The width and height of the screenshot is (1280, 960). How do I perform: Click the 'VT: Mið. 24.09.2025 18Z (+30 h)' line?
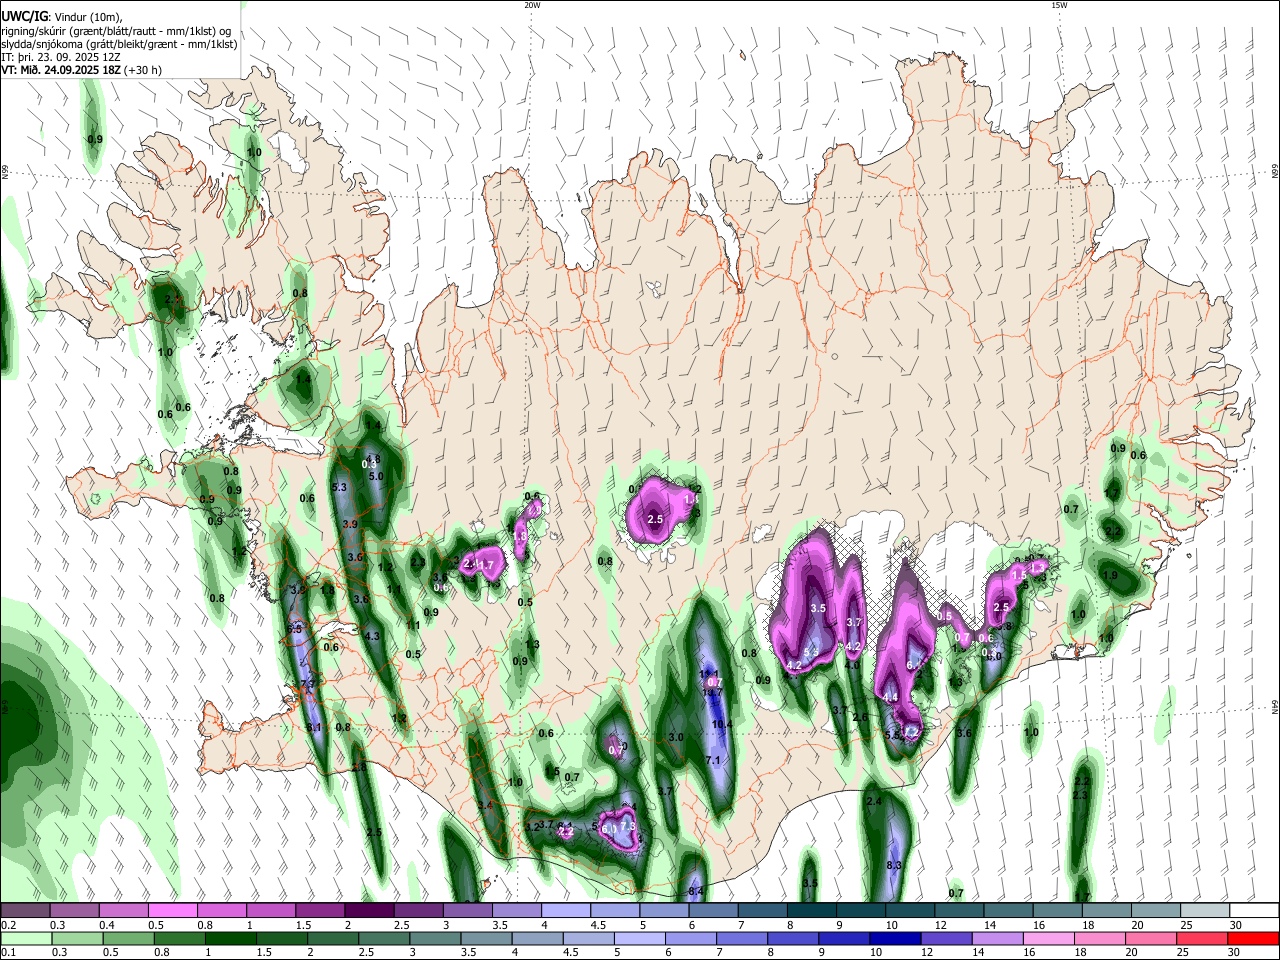click(81, 70)
